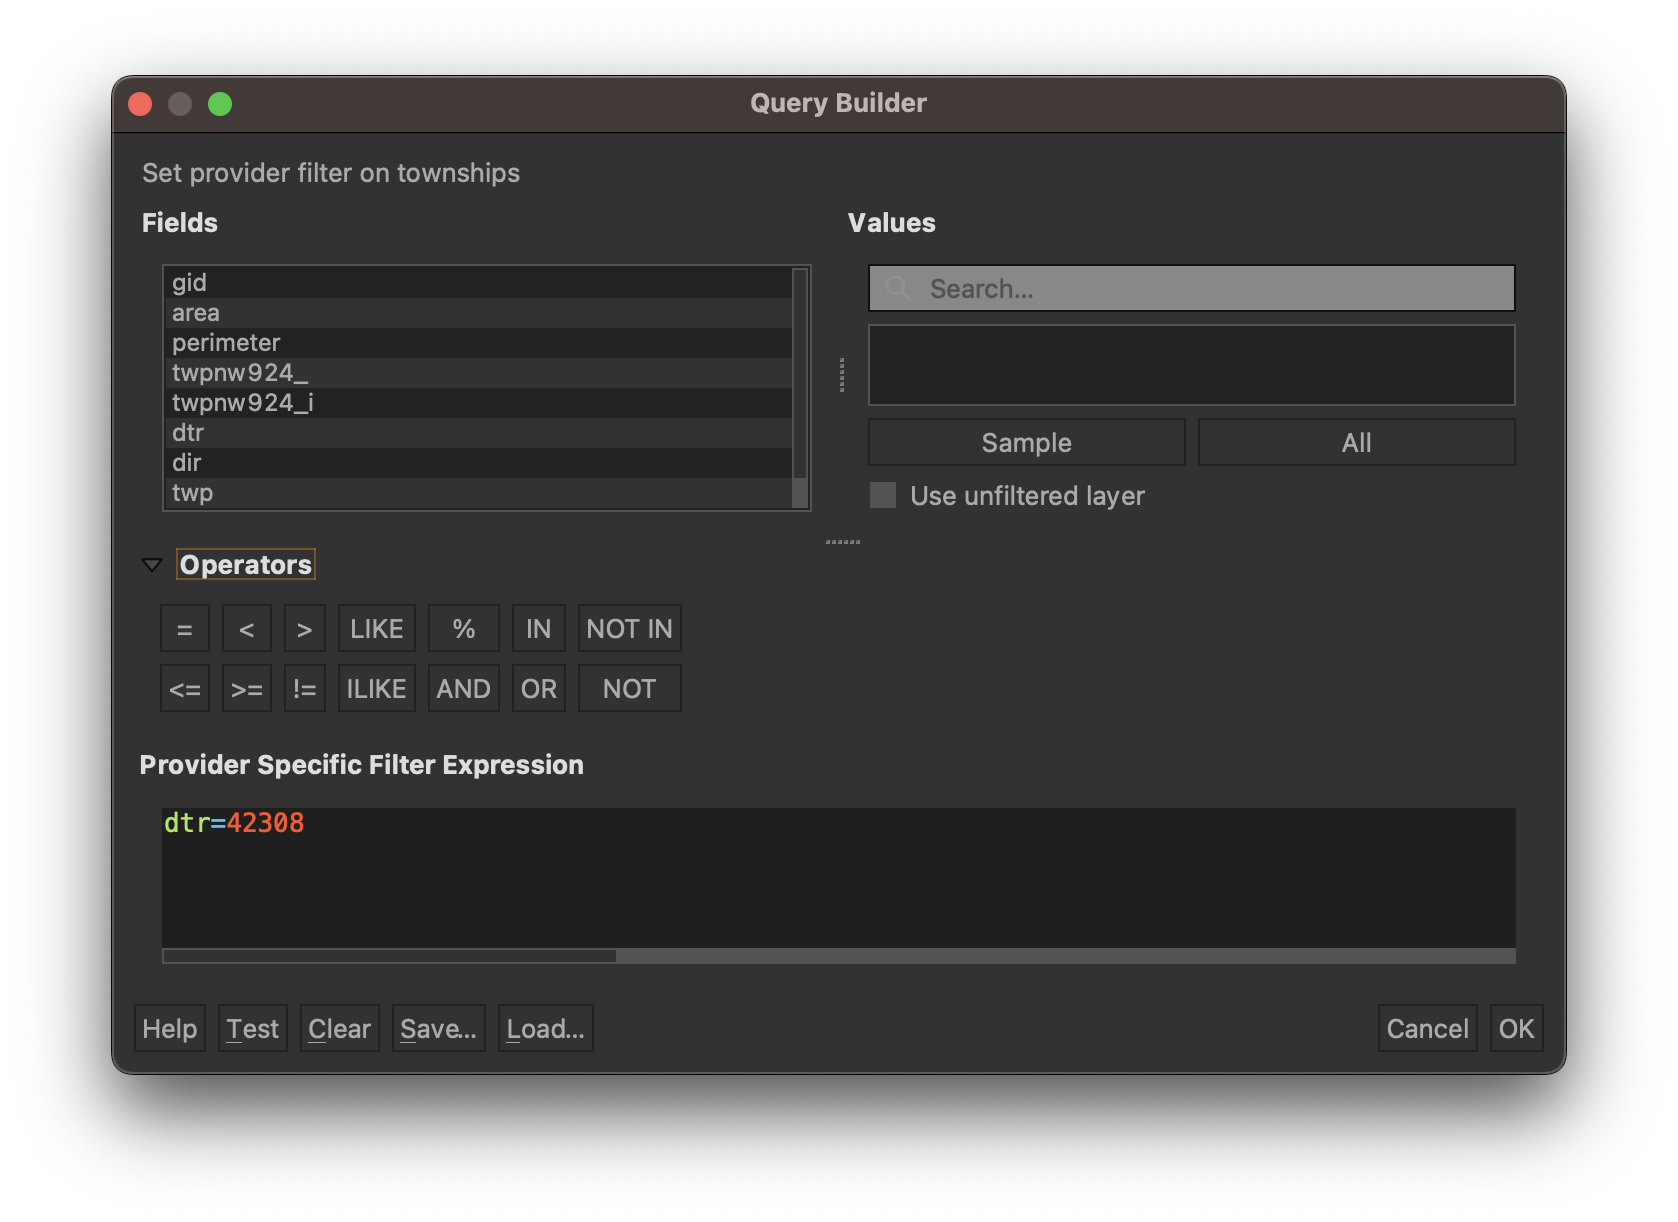This screenshot has width=1678, height=1222.
Task: Click into the filter expression editor
Action: tap(839, 878)
